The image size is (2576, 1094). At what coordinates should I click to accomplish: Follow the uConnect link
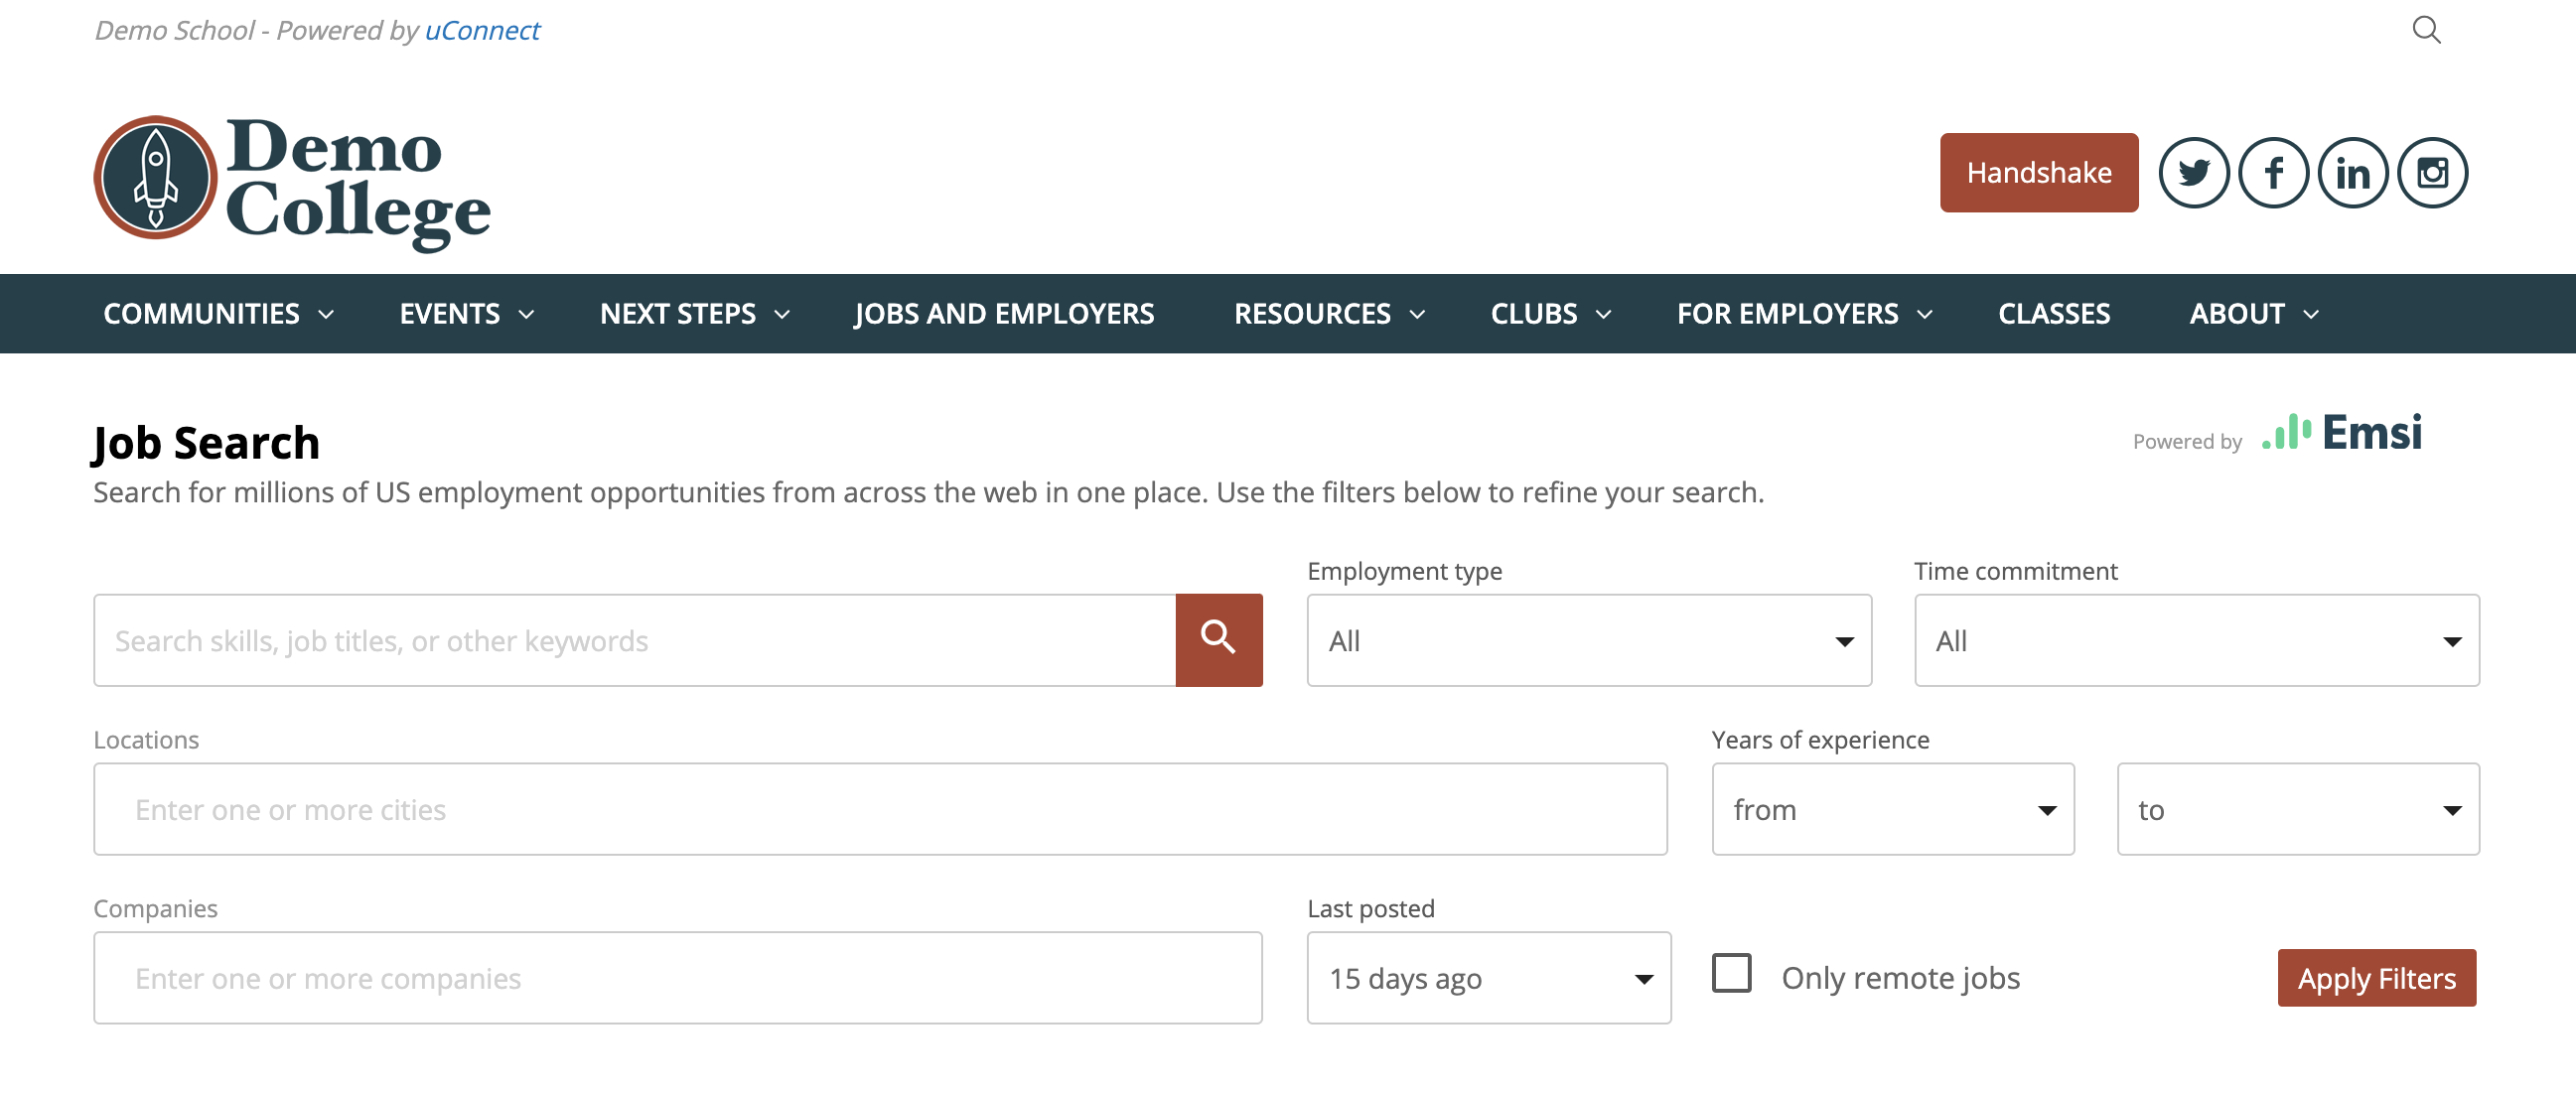pos(482,31)
